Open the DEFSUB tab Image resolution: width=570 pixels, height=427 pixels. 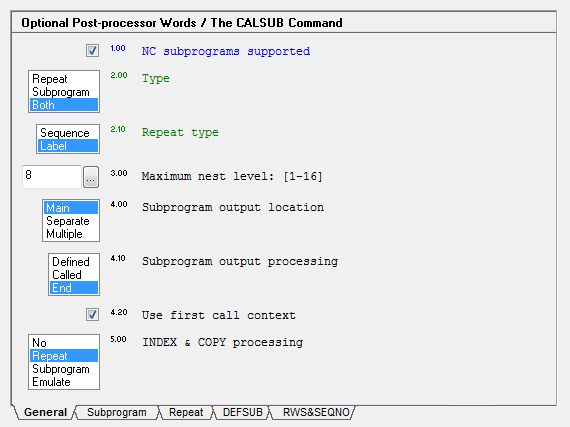point(242,412)
